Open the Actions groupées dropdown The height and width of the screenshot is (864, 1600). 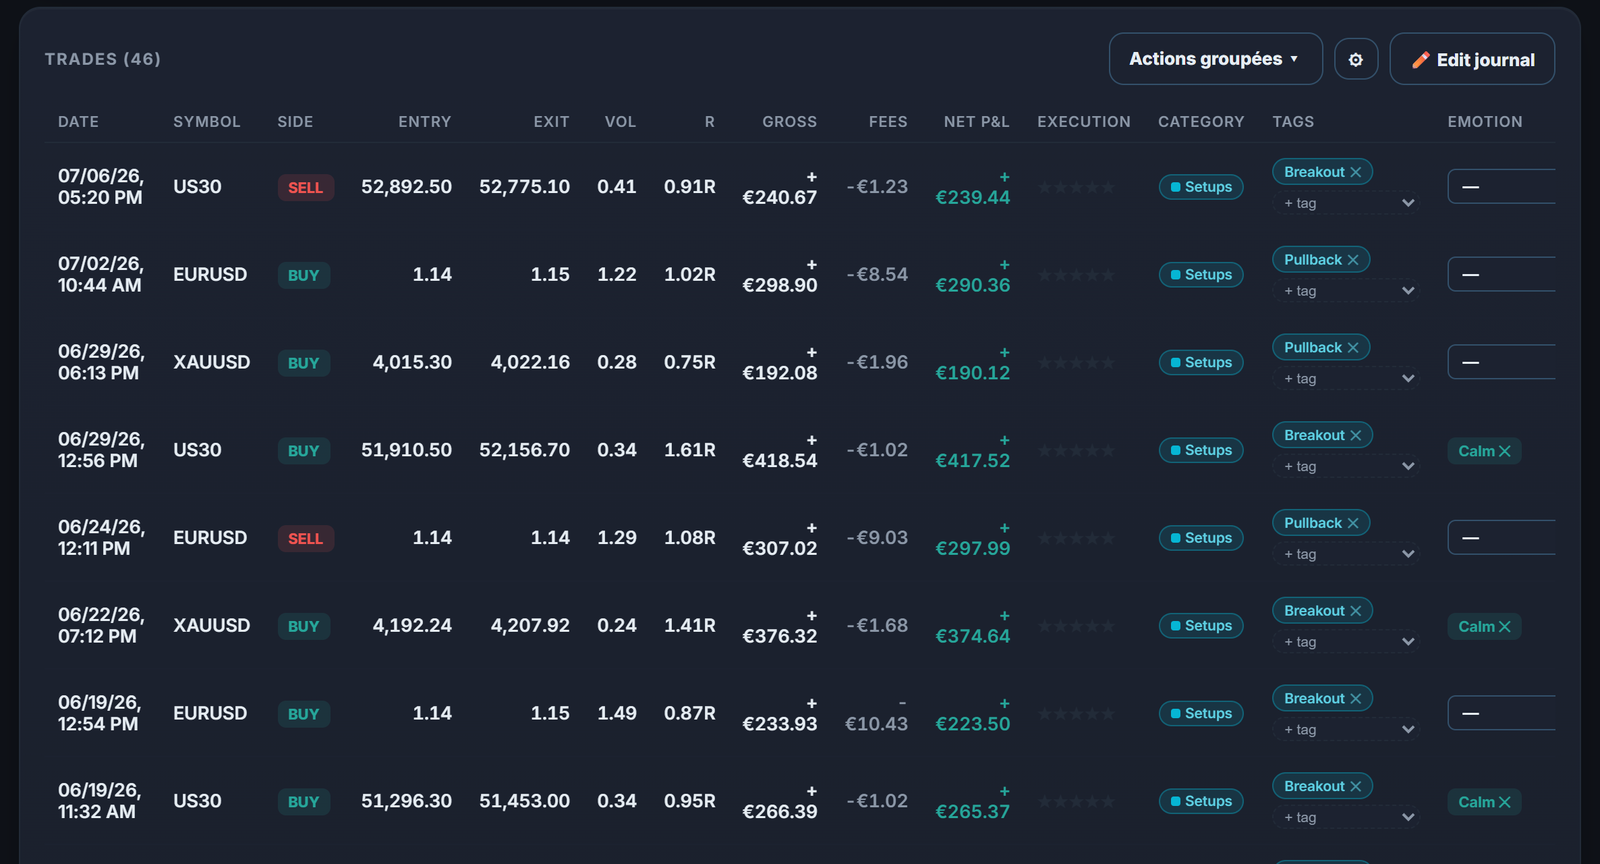point(1215,59)
